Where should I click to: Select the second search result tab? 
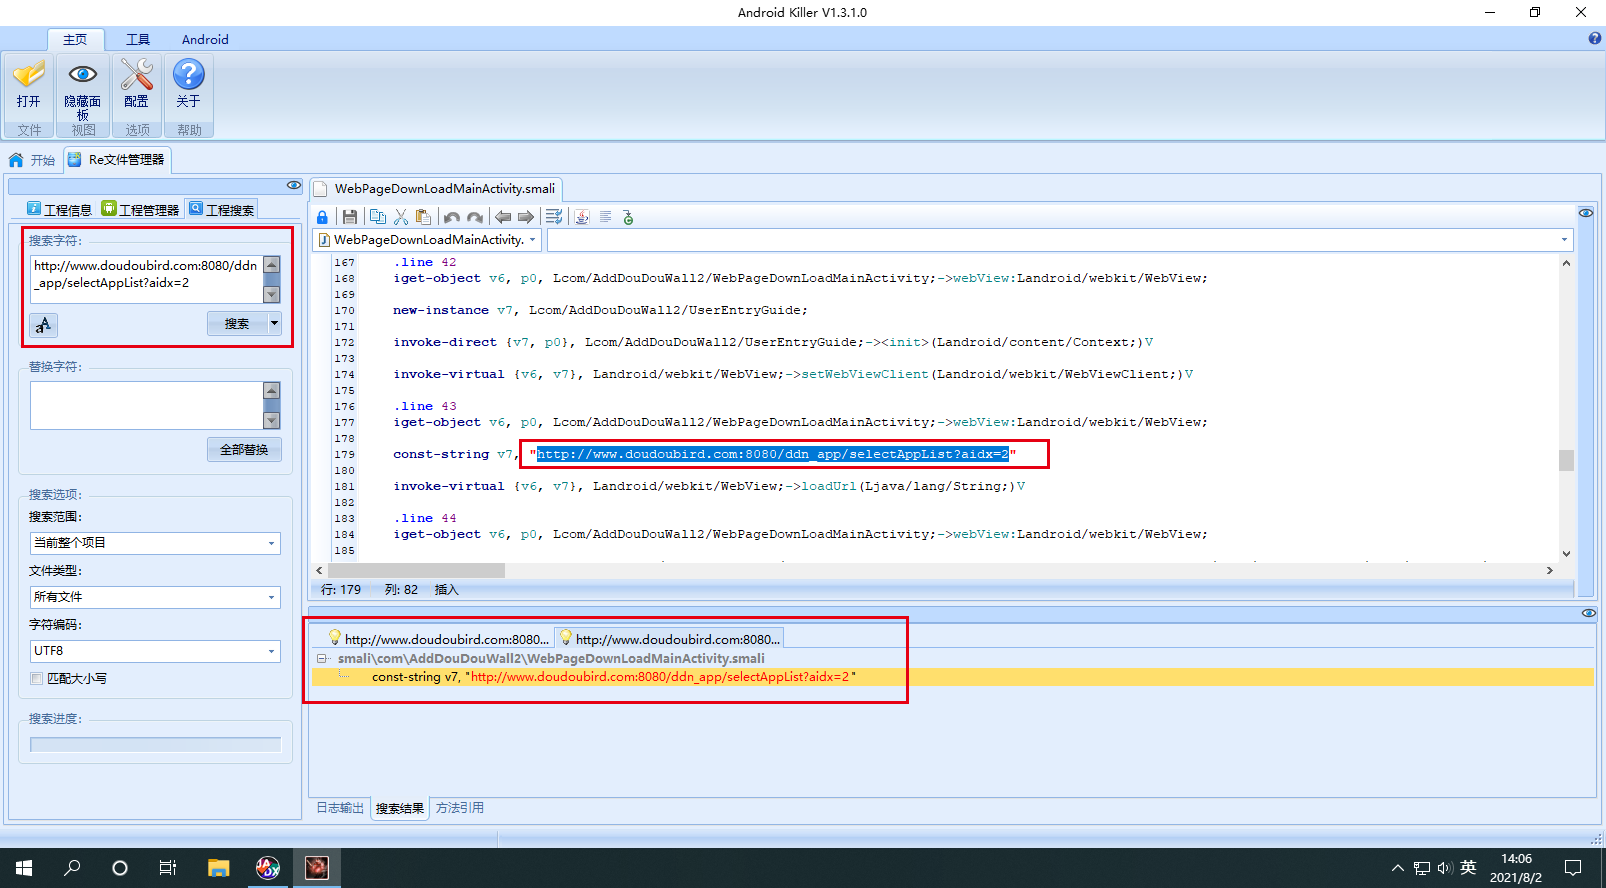[x=669, y=638]
